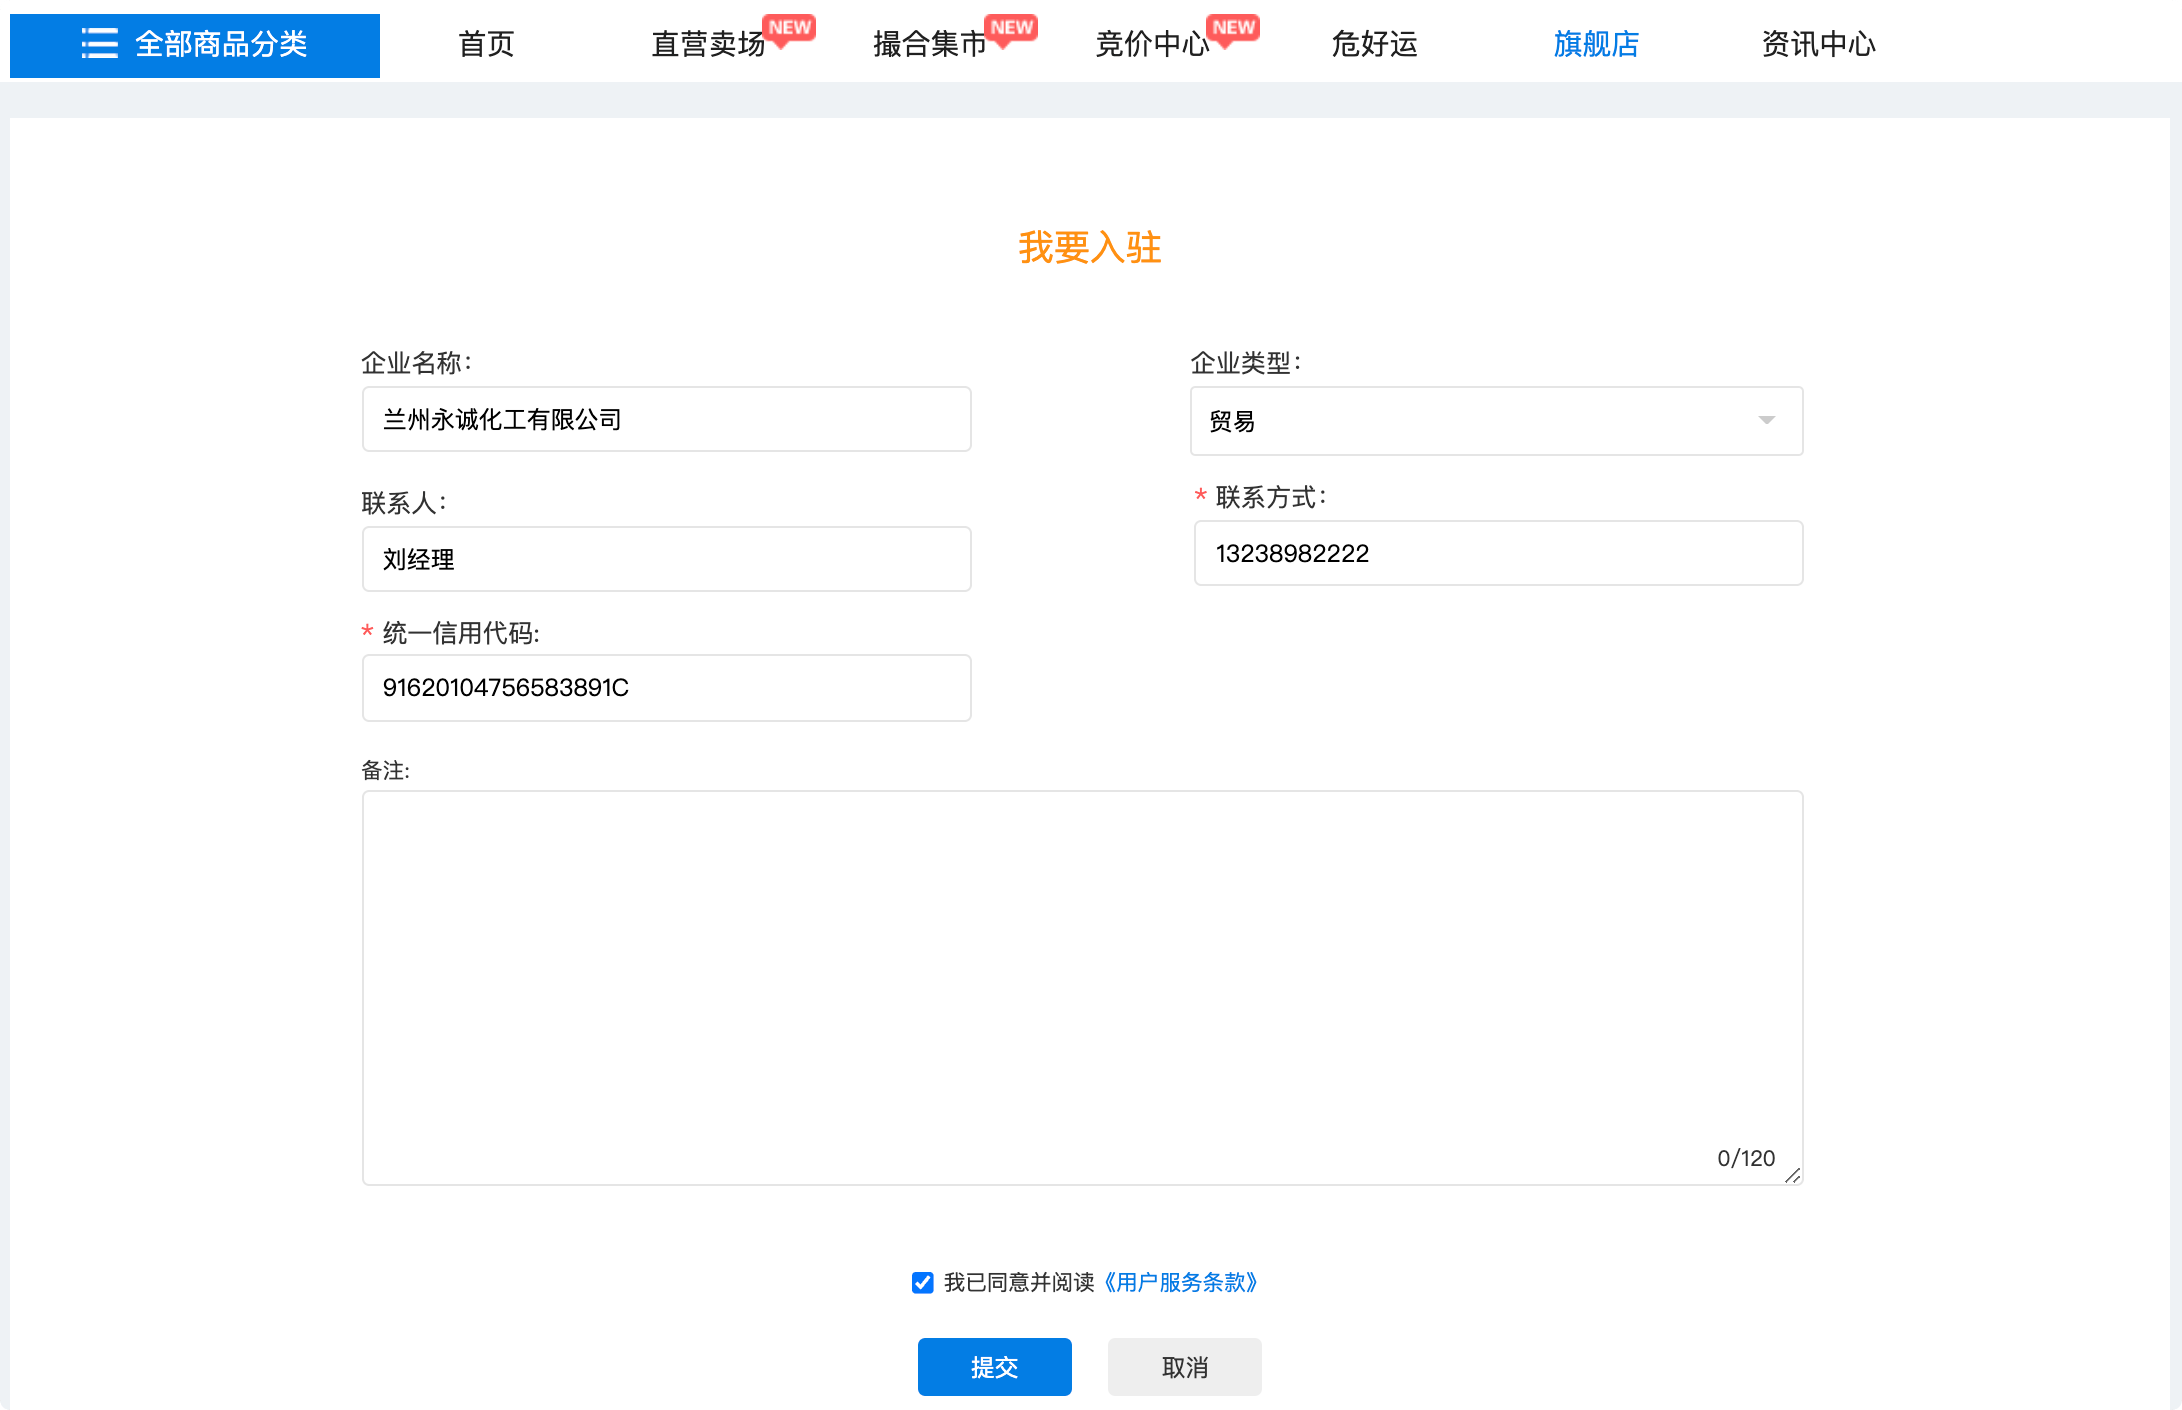Click the NEW badge on 撮合集市
The image size is (2182, 1410).
1012,28
